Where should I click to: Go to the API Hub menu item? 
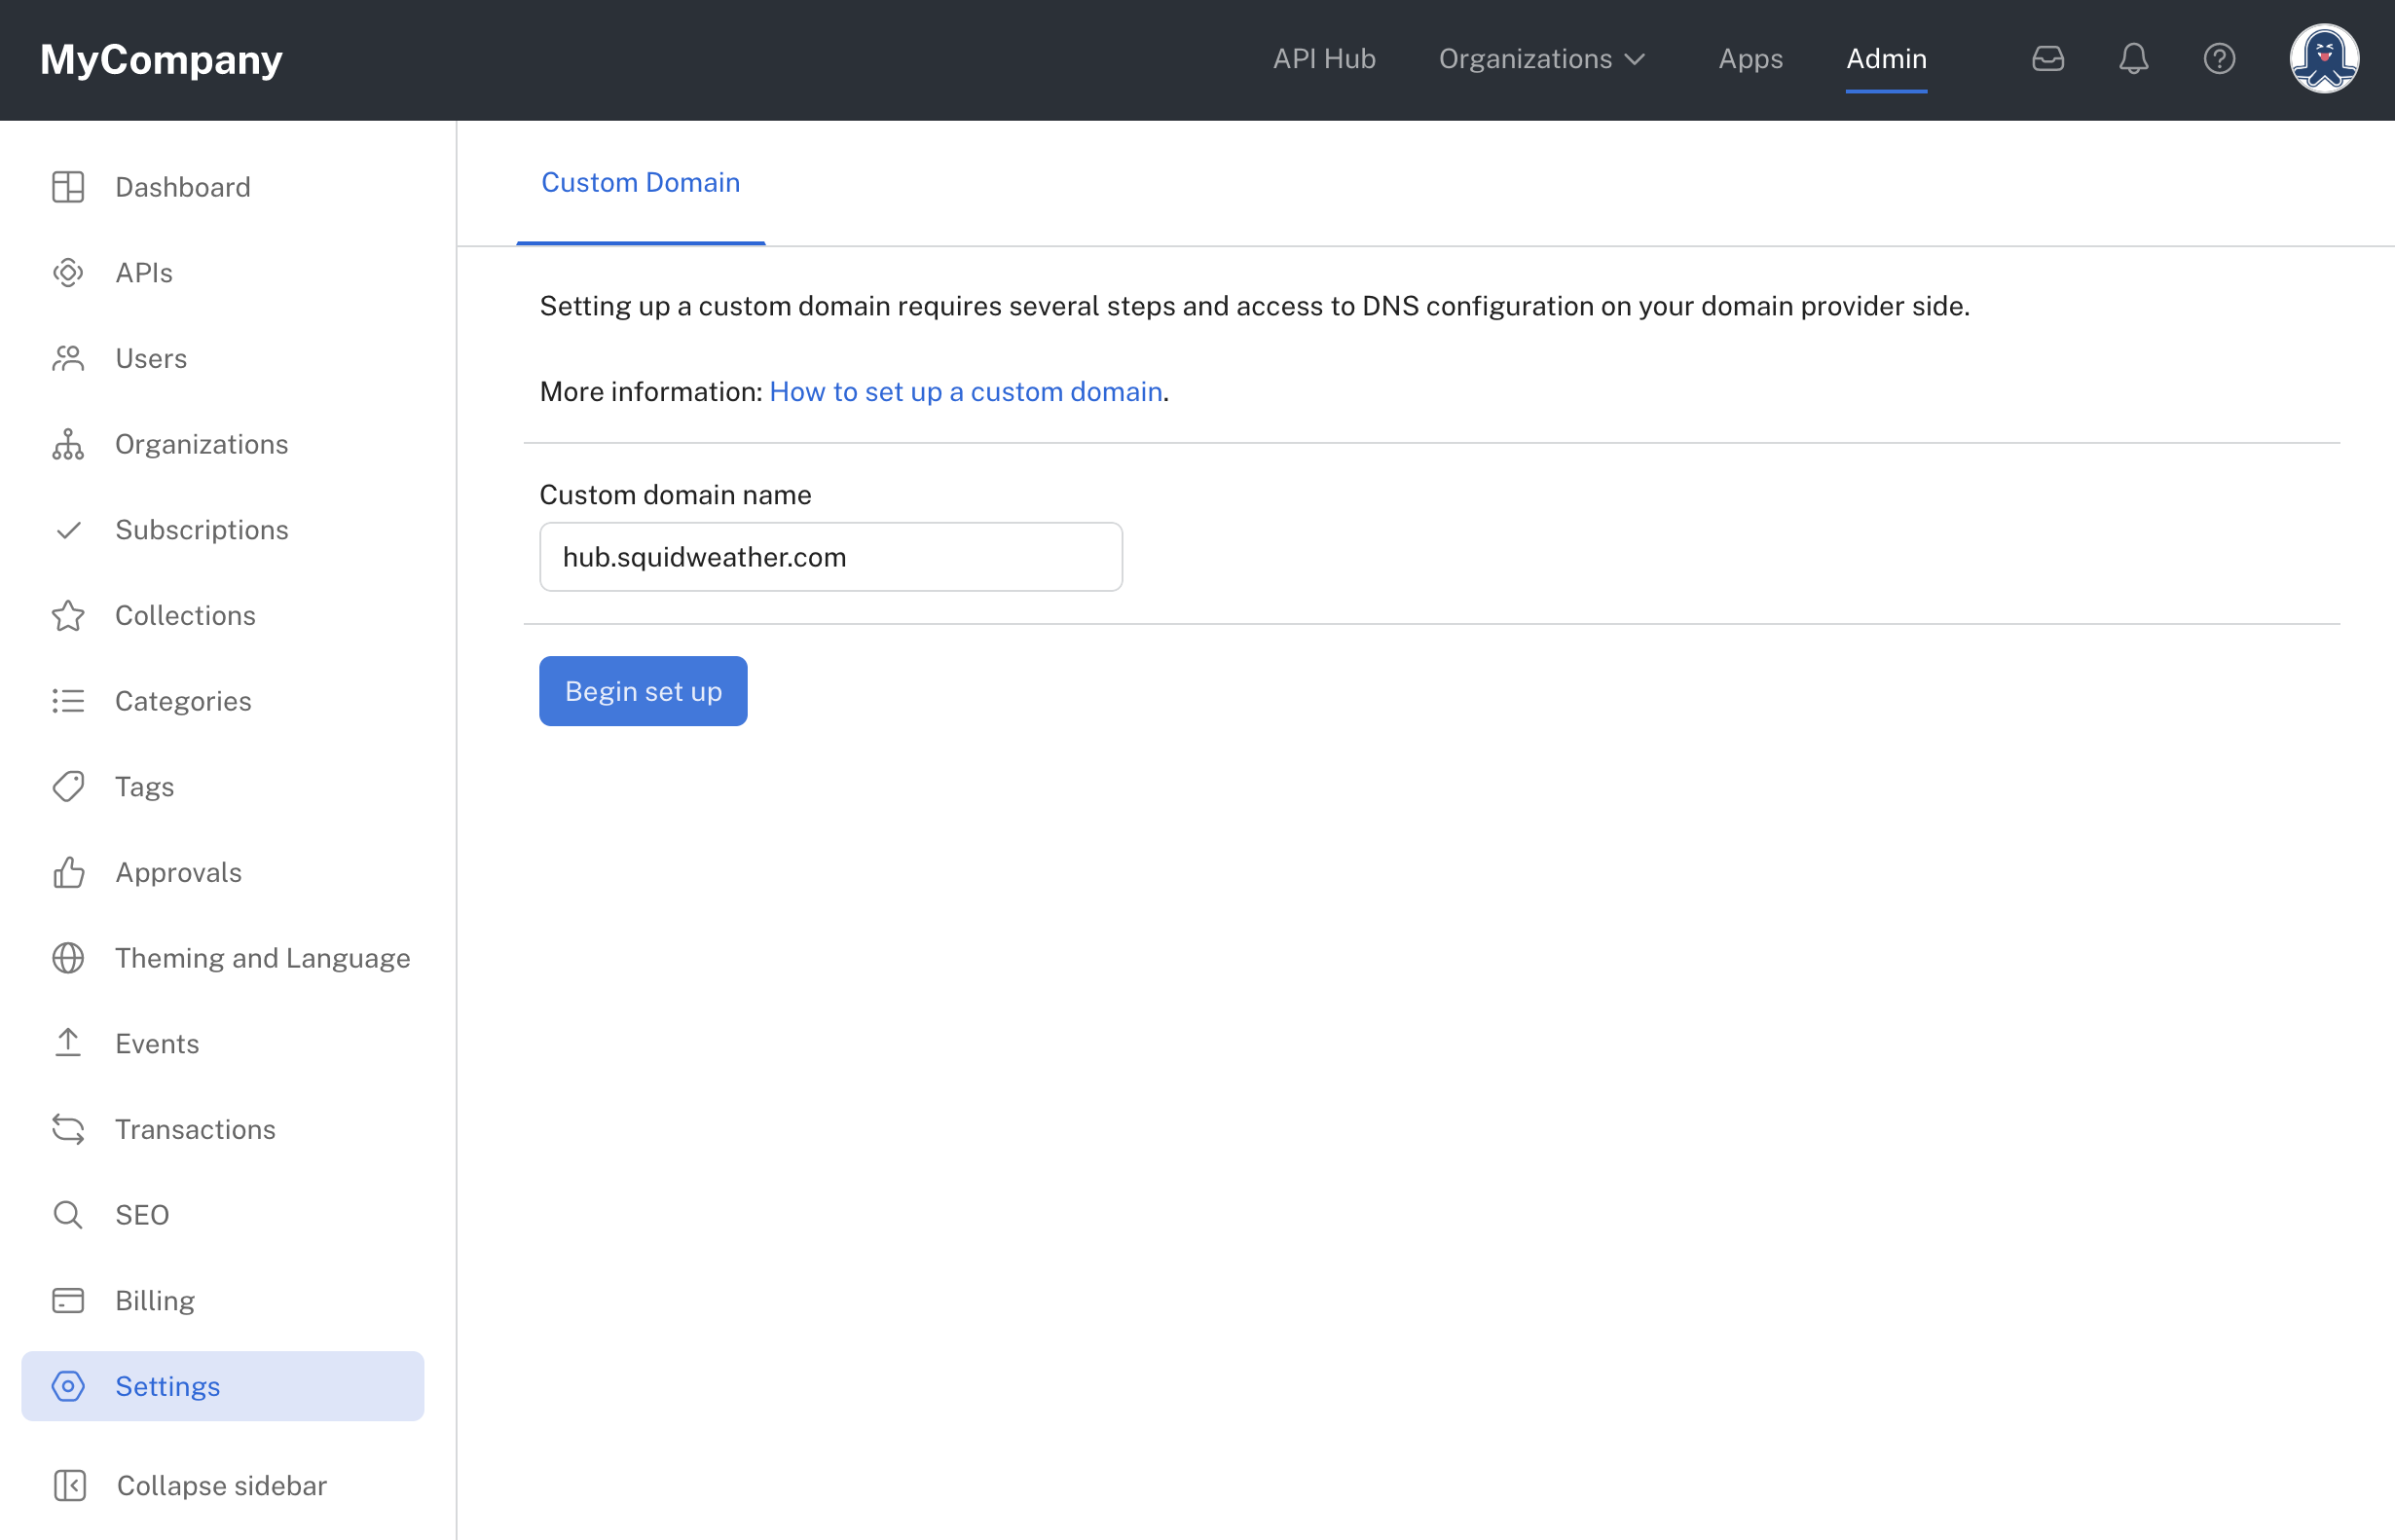(x=1324, y=59)
